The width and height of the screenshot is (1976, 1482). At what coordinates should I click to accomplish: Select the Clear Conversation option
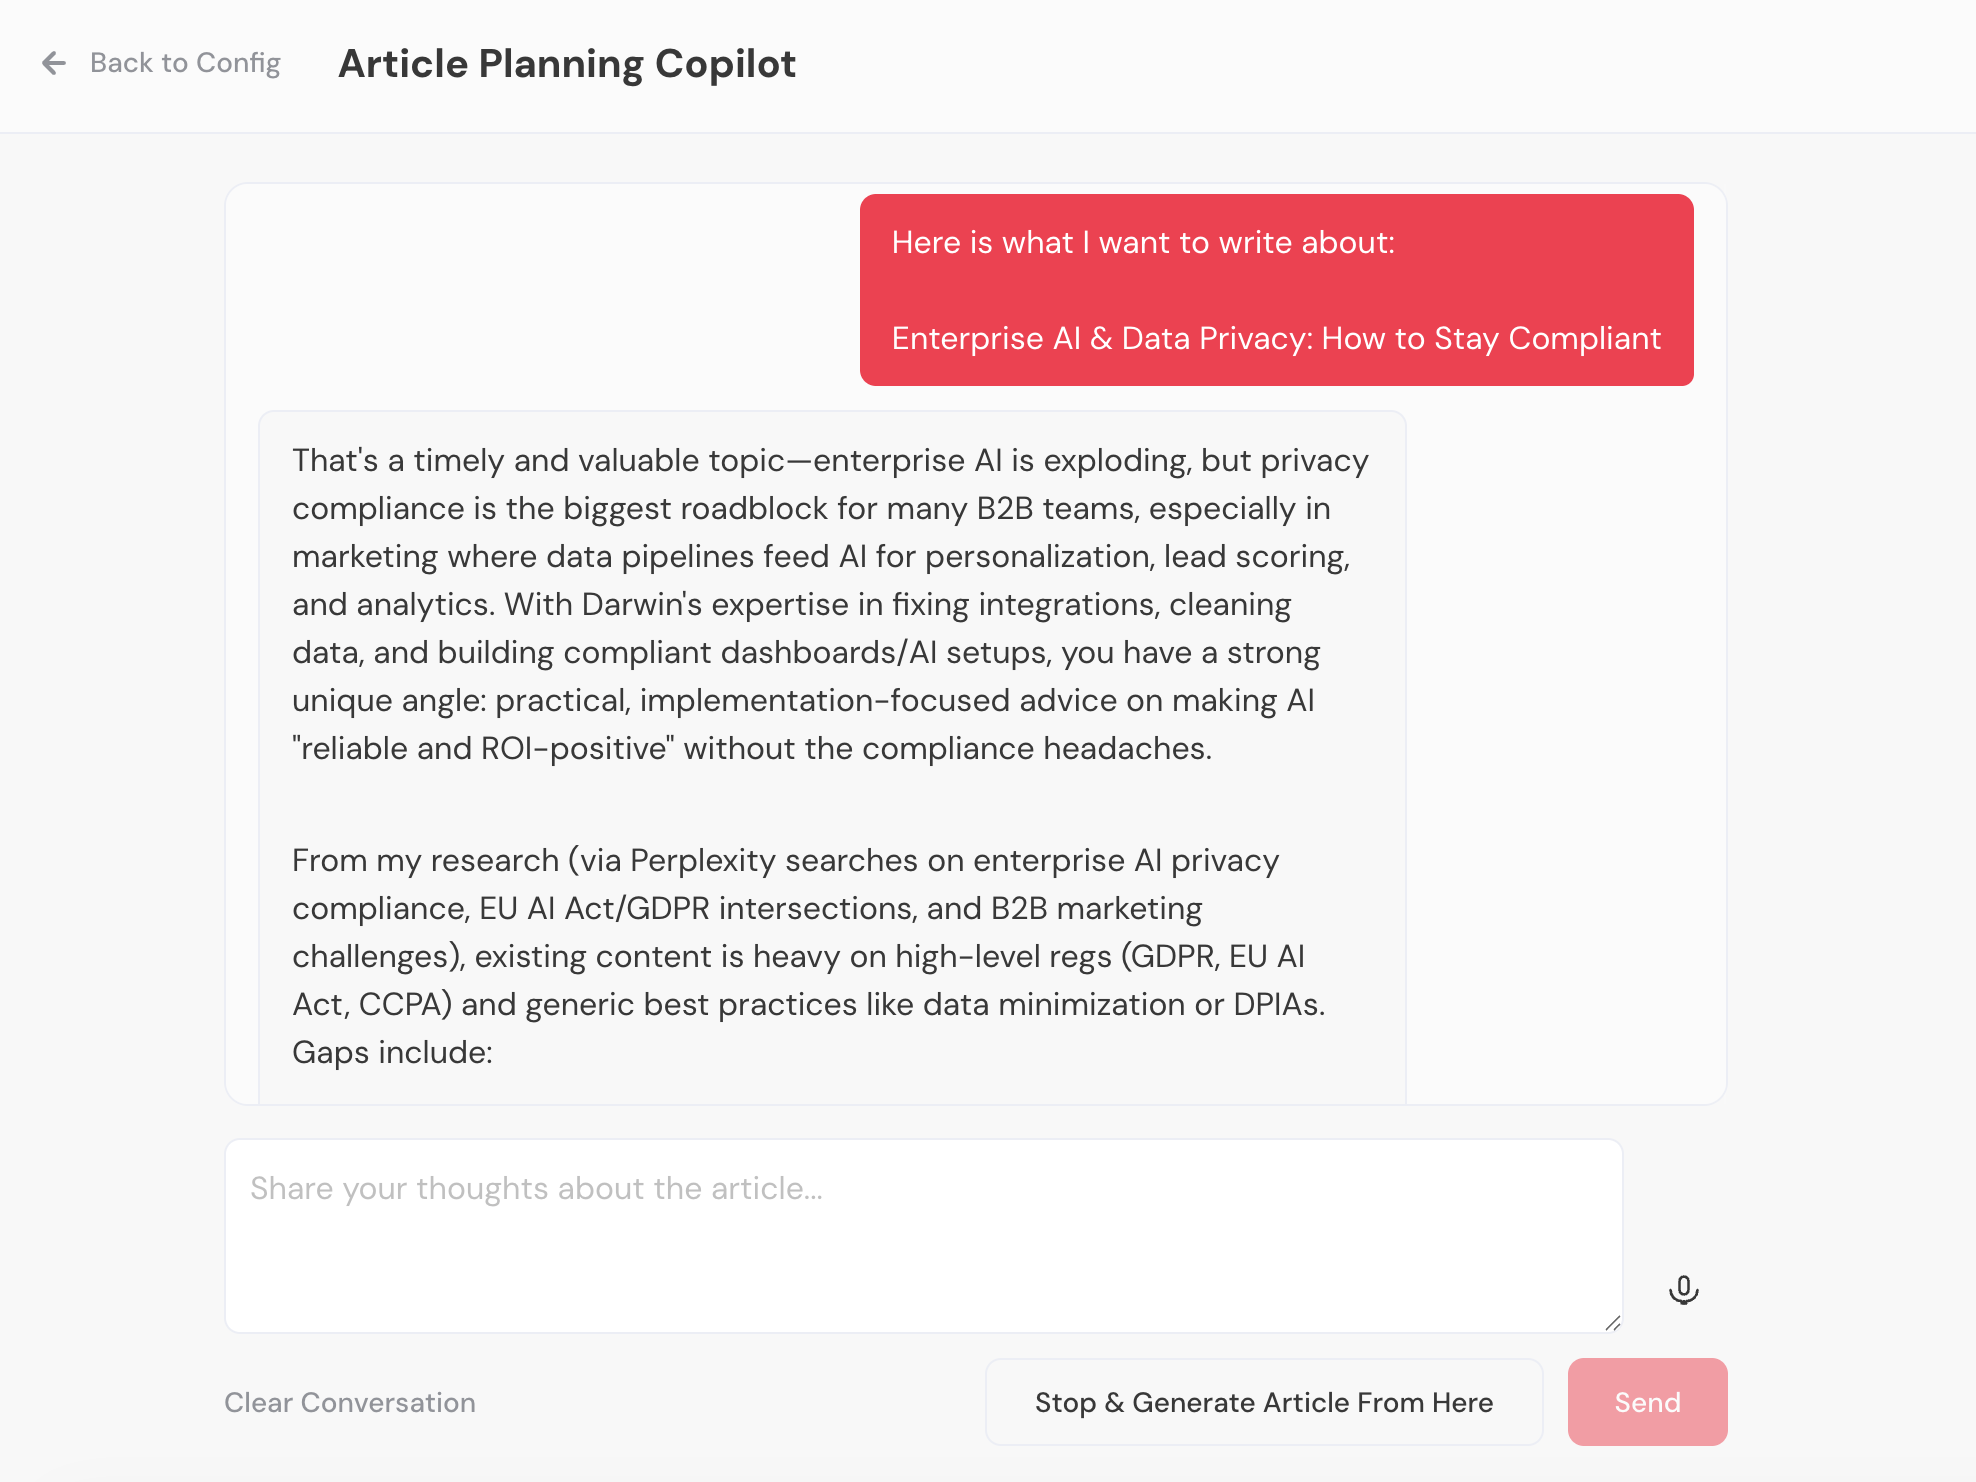[349, 1402]
